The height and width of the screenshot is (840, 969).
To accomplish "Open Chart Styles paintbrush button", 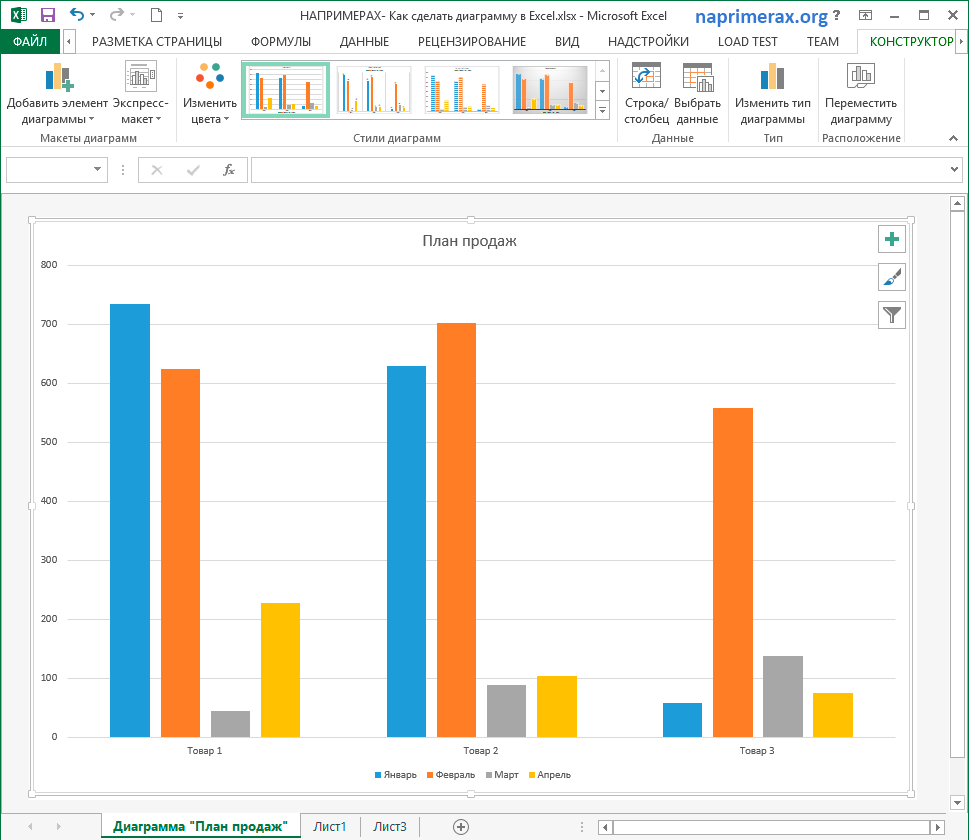I will coord(891,277).
